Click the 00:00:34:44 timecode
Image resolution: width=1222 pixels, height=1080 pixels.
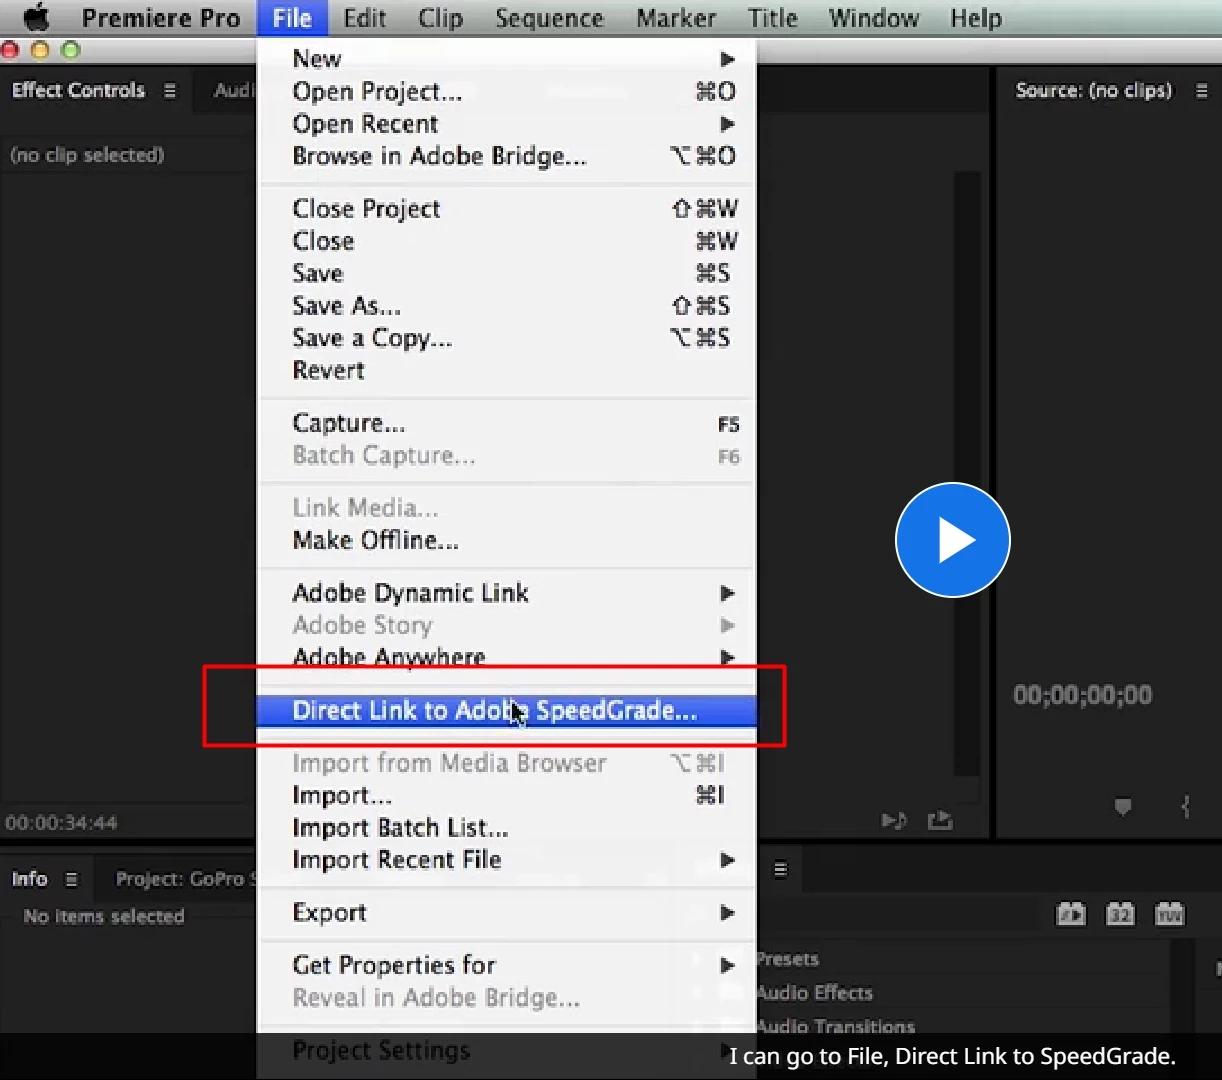coord(61,823)
